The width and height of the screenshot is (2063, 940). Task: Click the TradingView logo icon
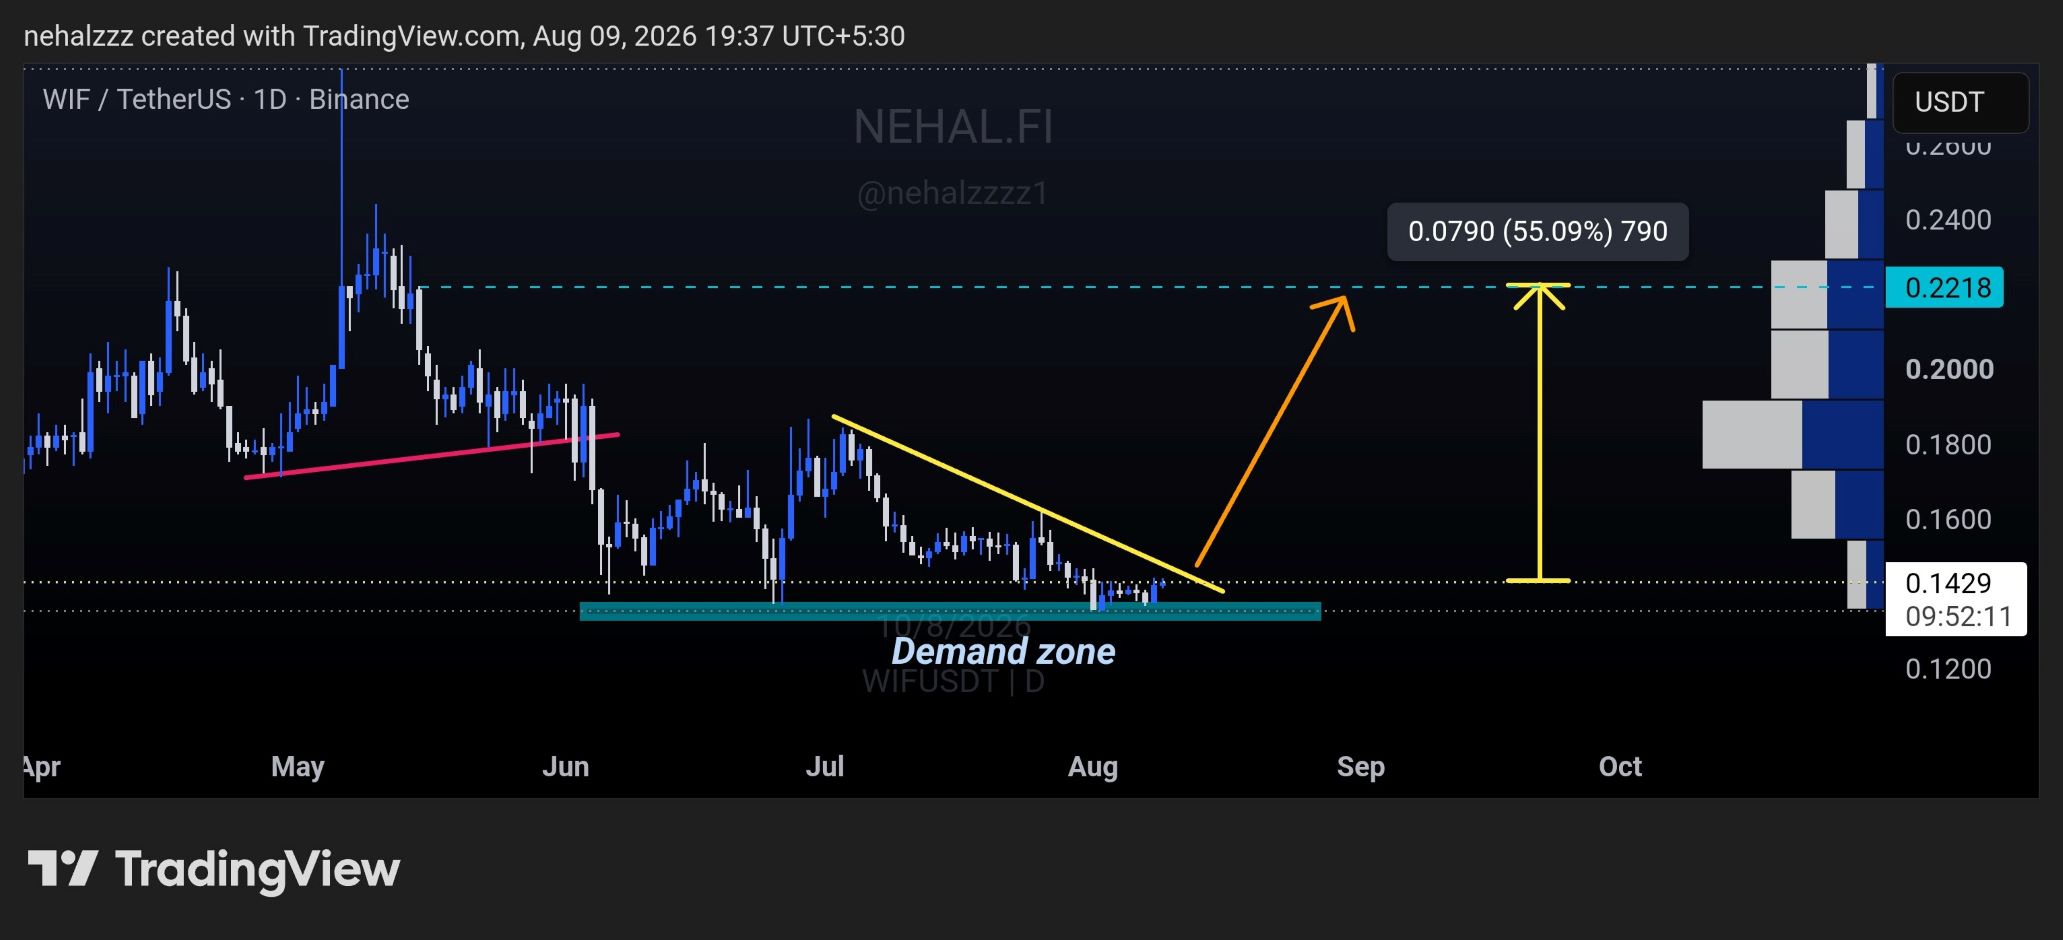pyautogui.click(x=62, y=868)
